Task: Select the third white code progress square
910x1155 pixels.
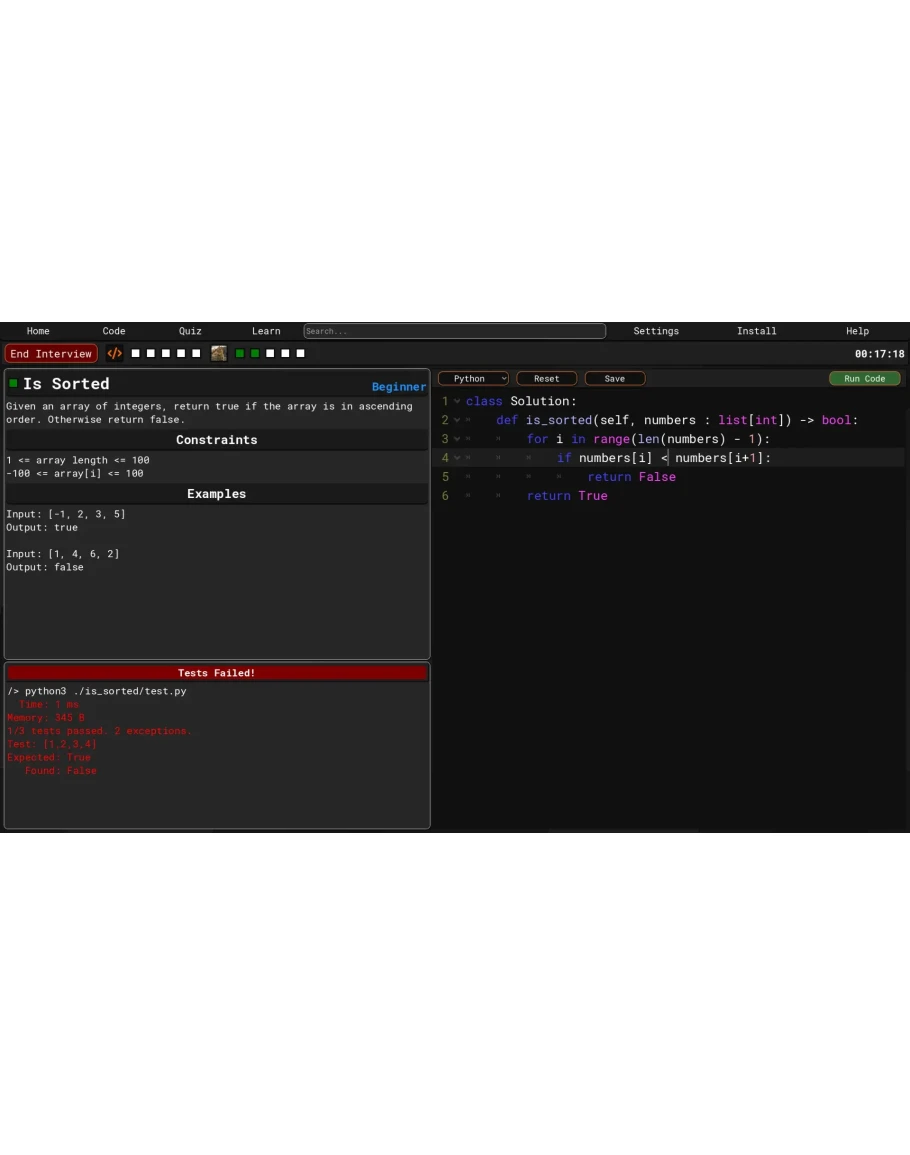Action: click(x=166, y=353)
